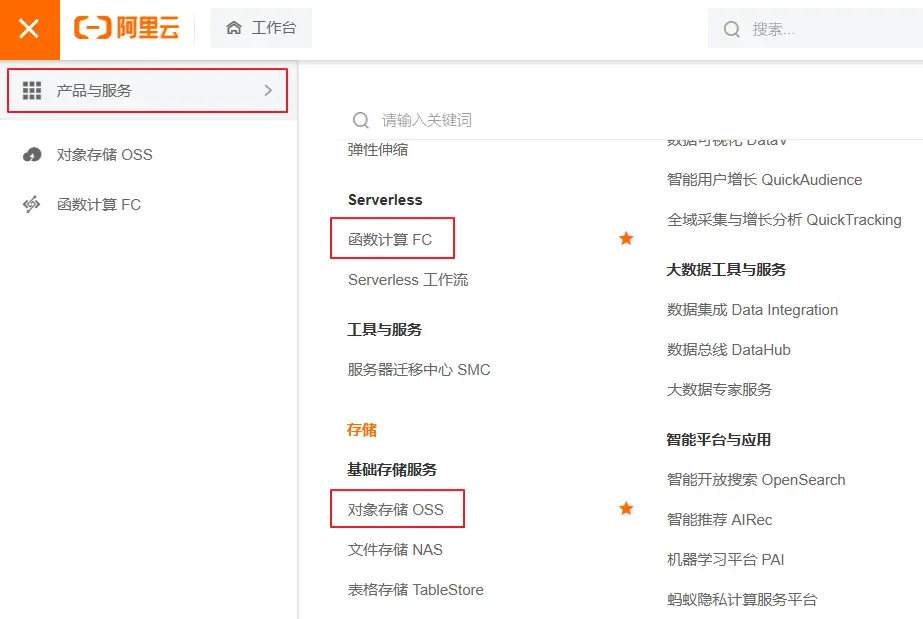Viewport: 923px width, 619px height.
Task: Open 大数据专家服务 link
Action: click(719, 390)
